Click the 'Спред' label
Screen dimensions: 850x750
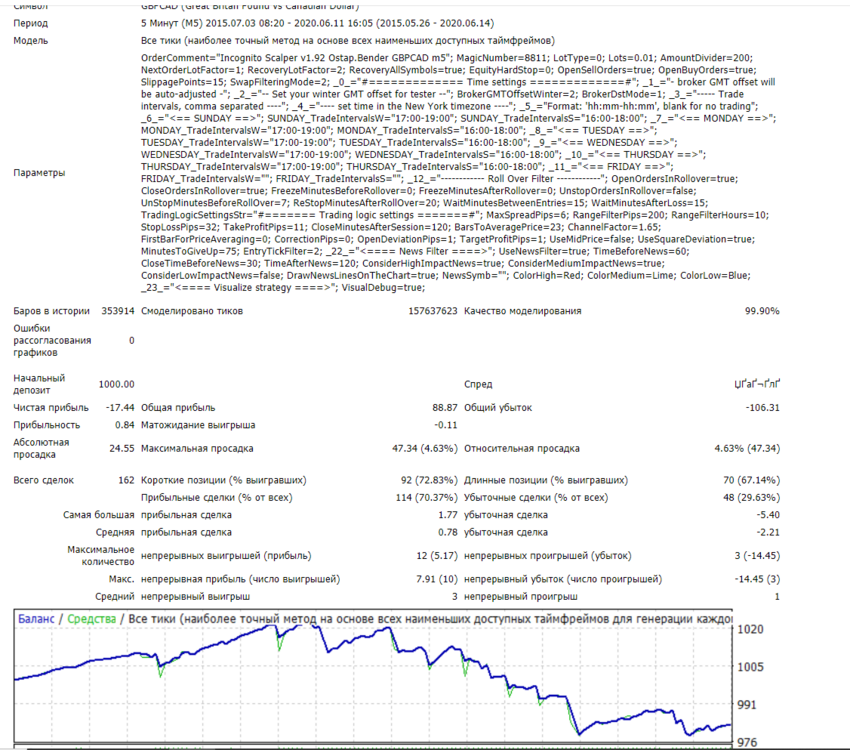[x=478, y=384]
